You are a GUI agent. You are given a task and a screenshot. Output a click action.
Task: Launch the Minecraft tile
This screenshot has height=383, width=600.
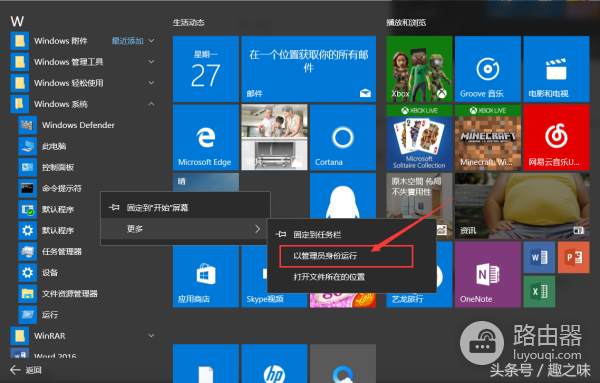point(488,137)
